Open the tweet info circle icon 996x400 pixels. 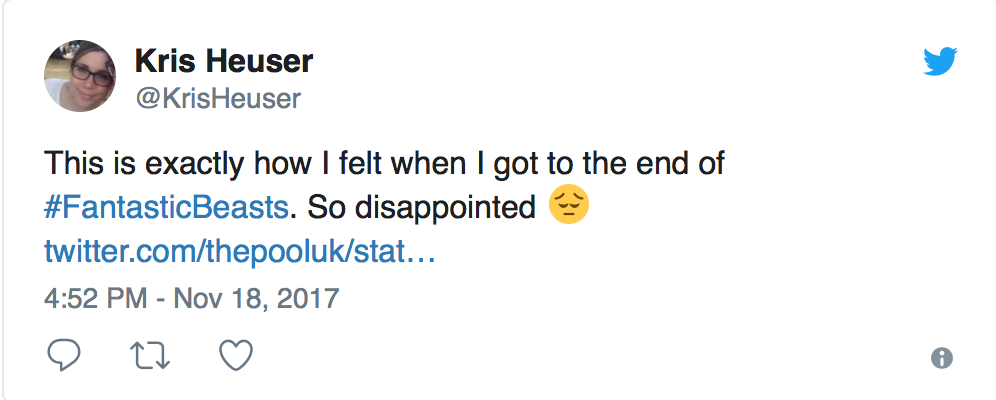coord(941,358)
